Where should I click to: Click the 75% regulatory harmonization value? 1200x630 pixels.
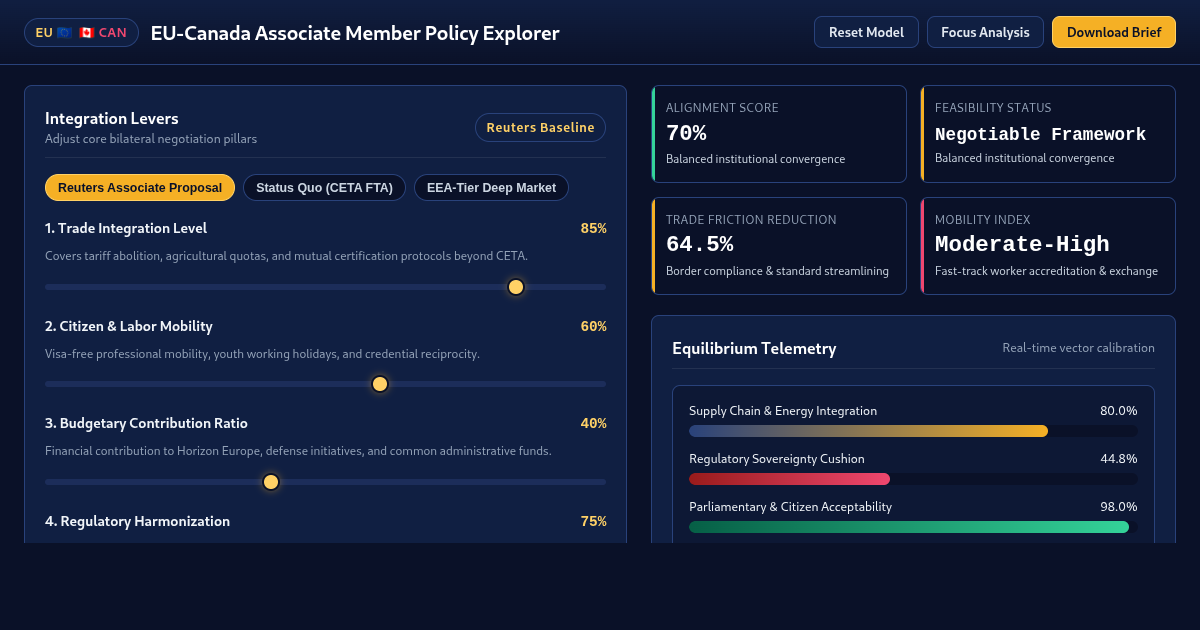593,521
